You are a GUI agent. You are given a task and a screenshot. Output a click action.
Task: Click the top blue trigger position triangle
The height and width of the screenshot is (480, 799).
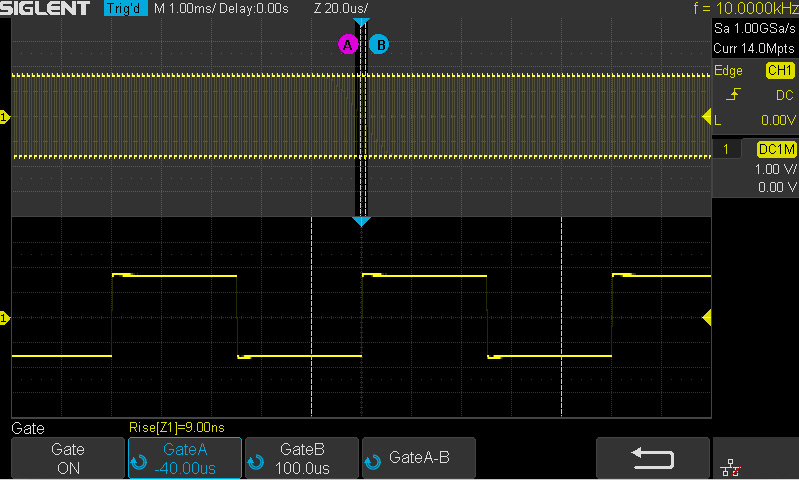[362, 22]
